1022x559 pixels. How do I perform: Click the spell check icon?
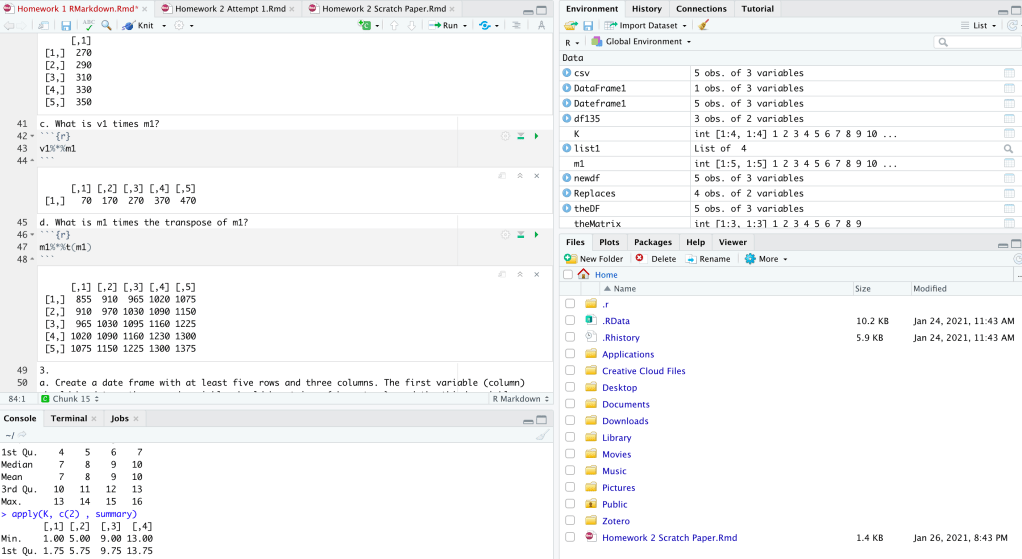pos(89,25)
